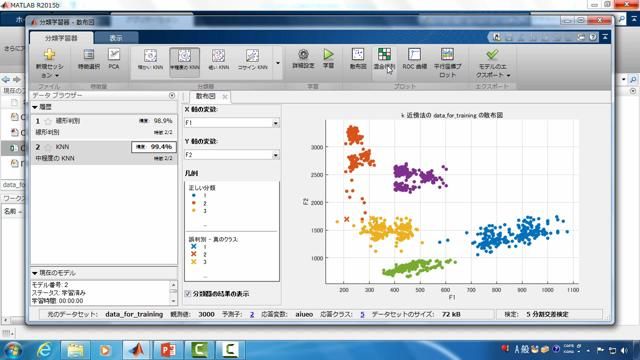Click the response classes link "5"
This screenshot has height=360, width=640.
point(362,314)
